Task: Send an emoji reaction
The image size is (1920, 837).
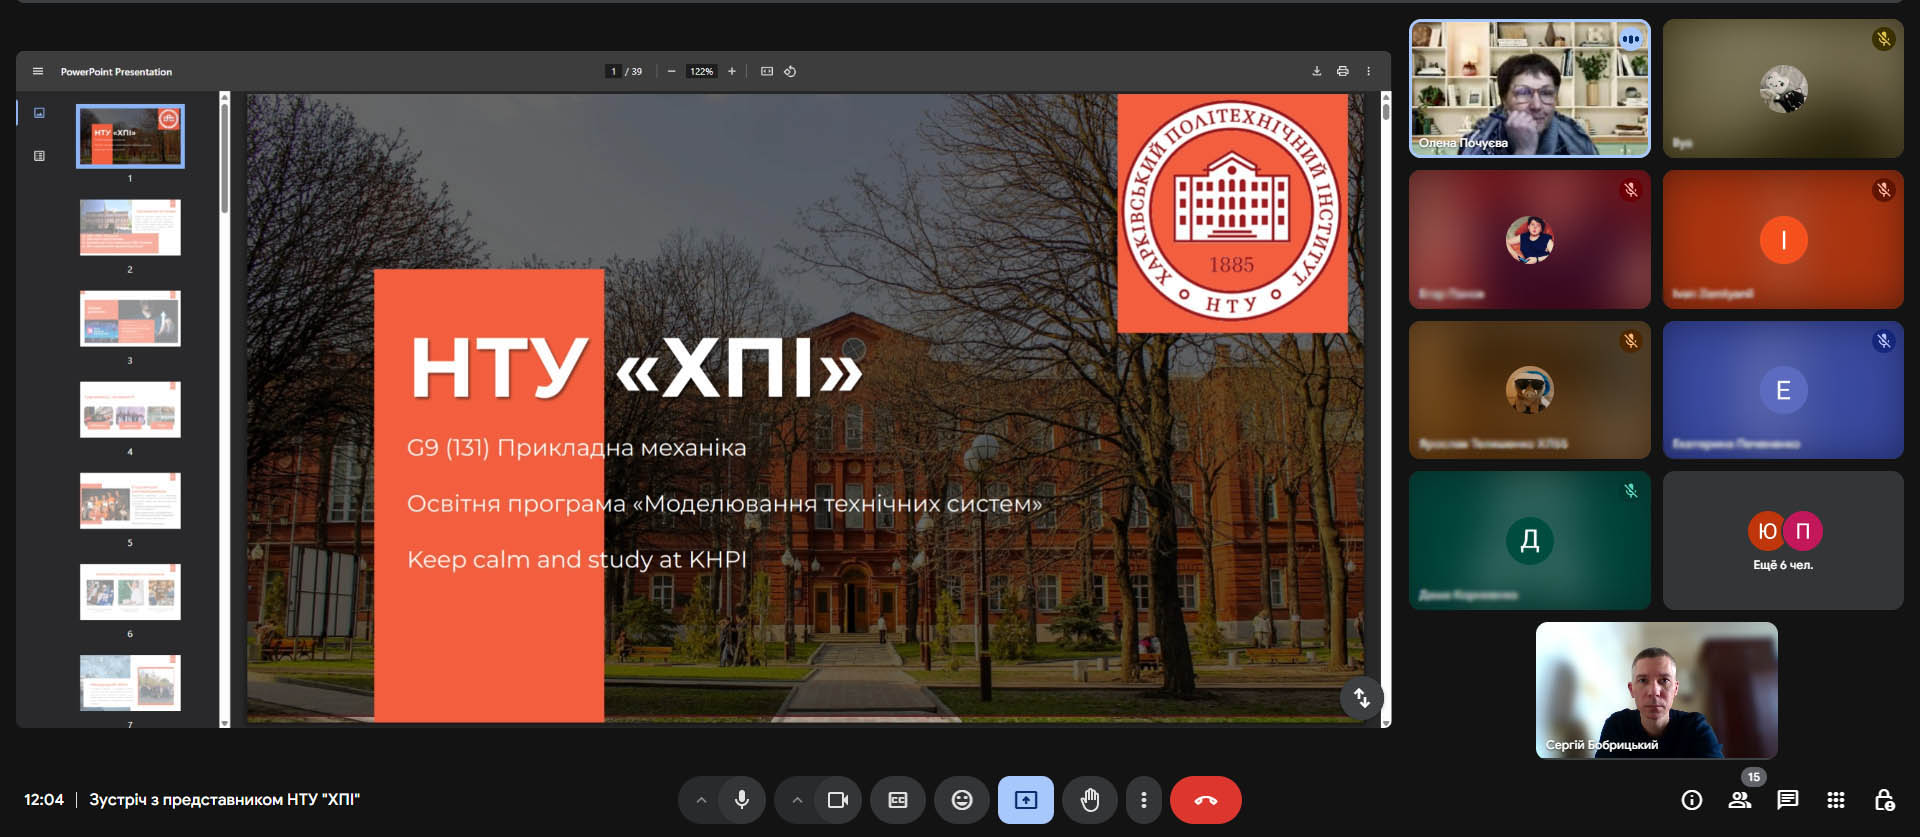Action: click(962, 800)
